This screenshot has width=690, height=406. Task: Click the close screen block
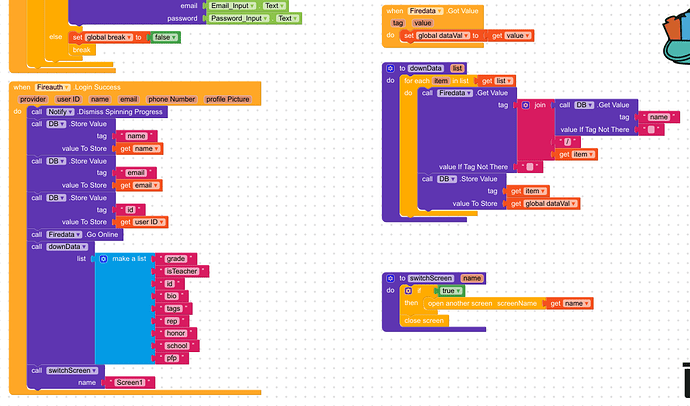point(424,321)
